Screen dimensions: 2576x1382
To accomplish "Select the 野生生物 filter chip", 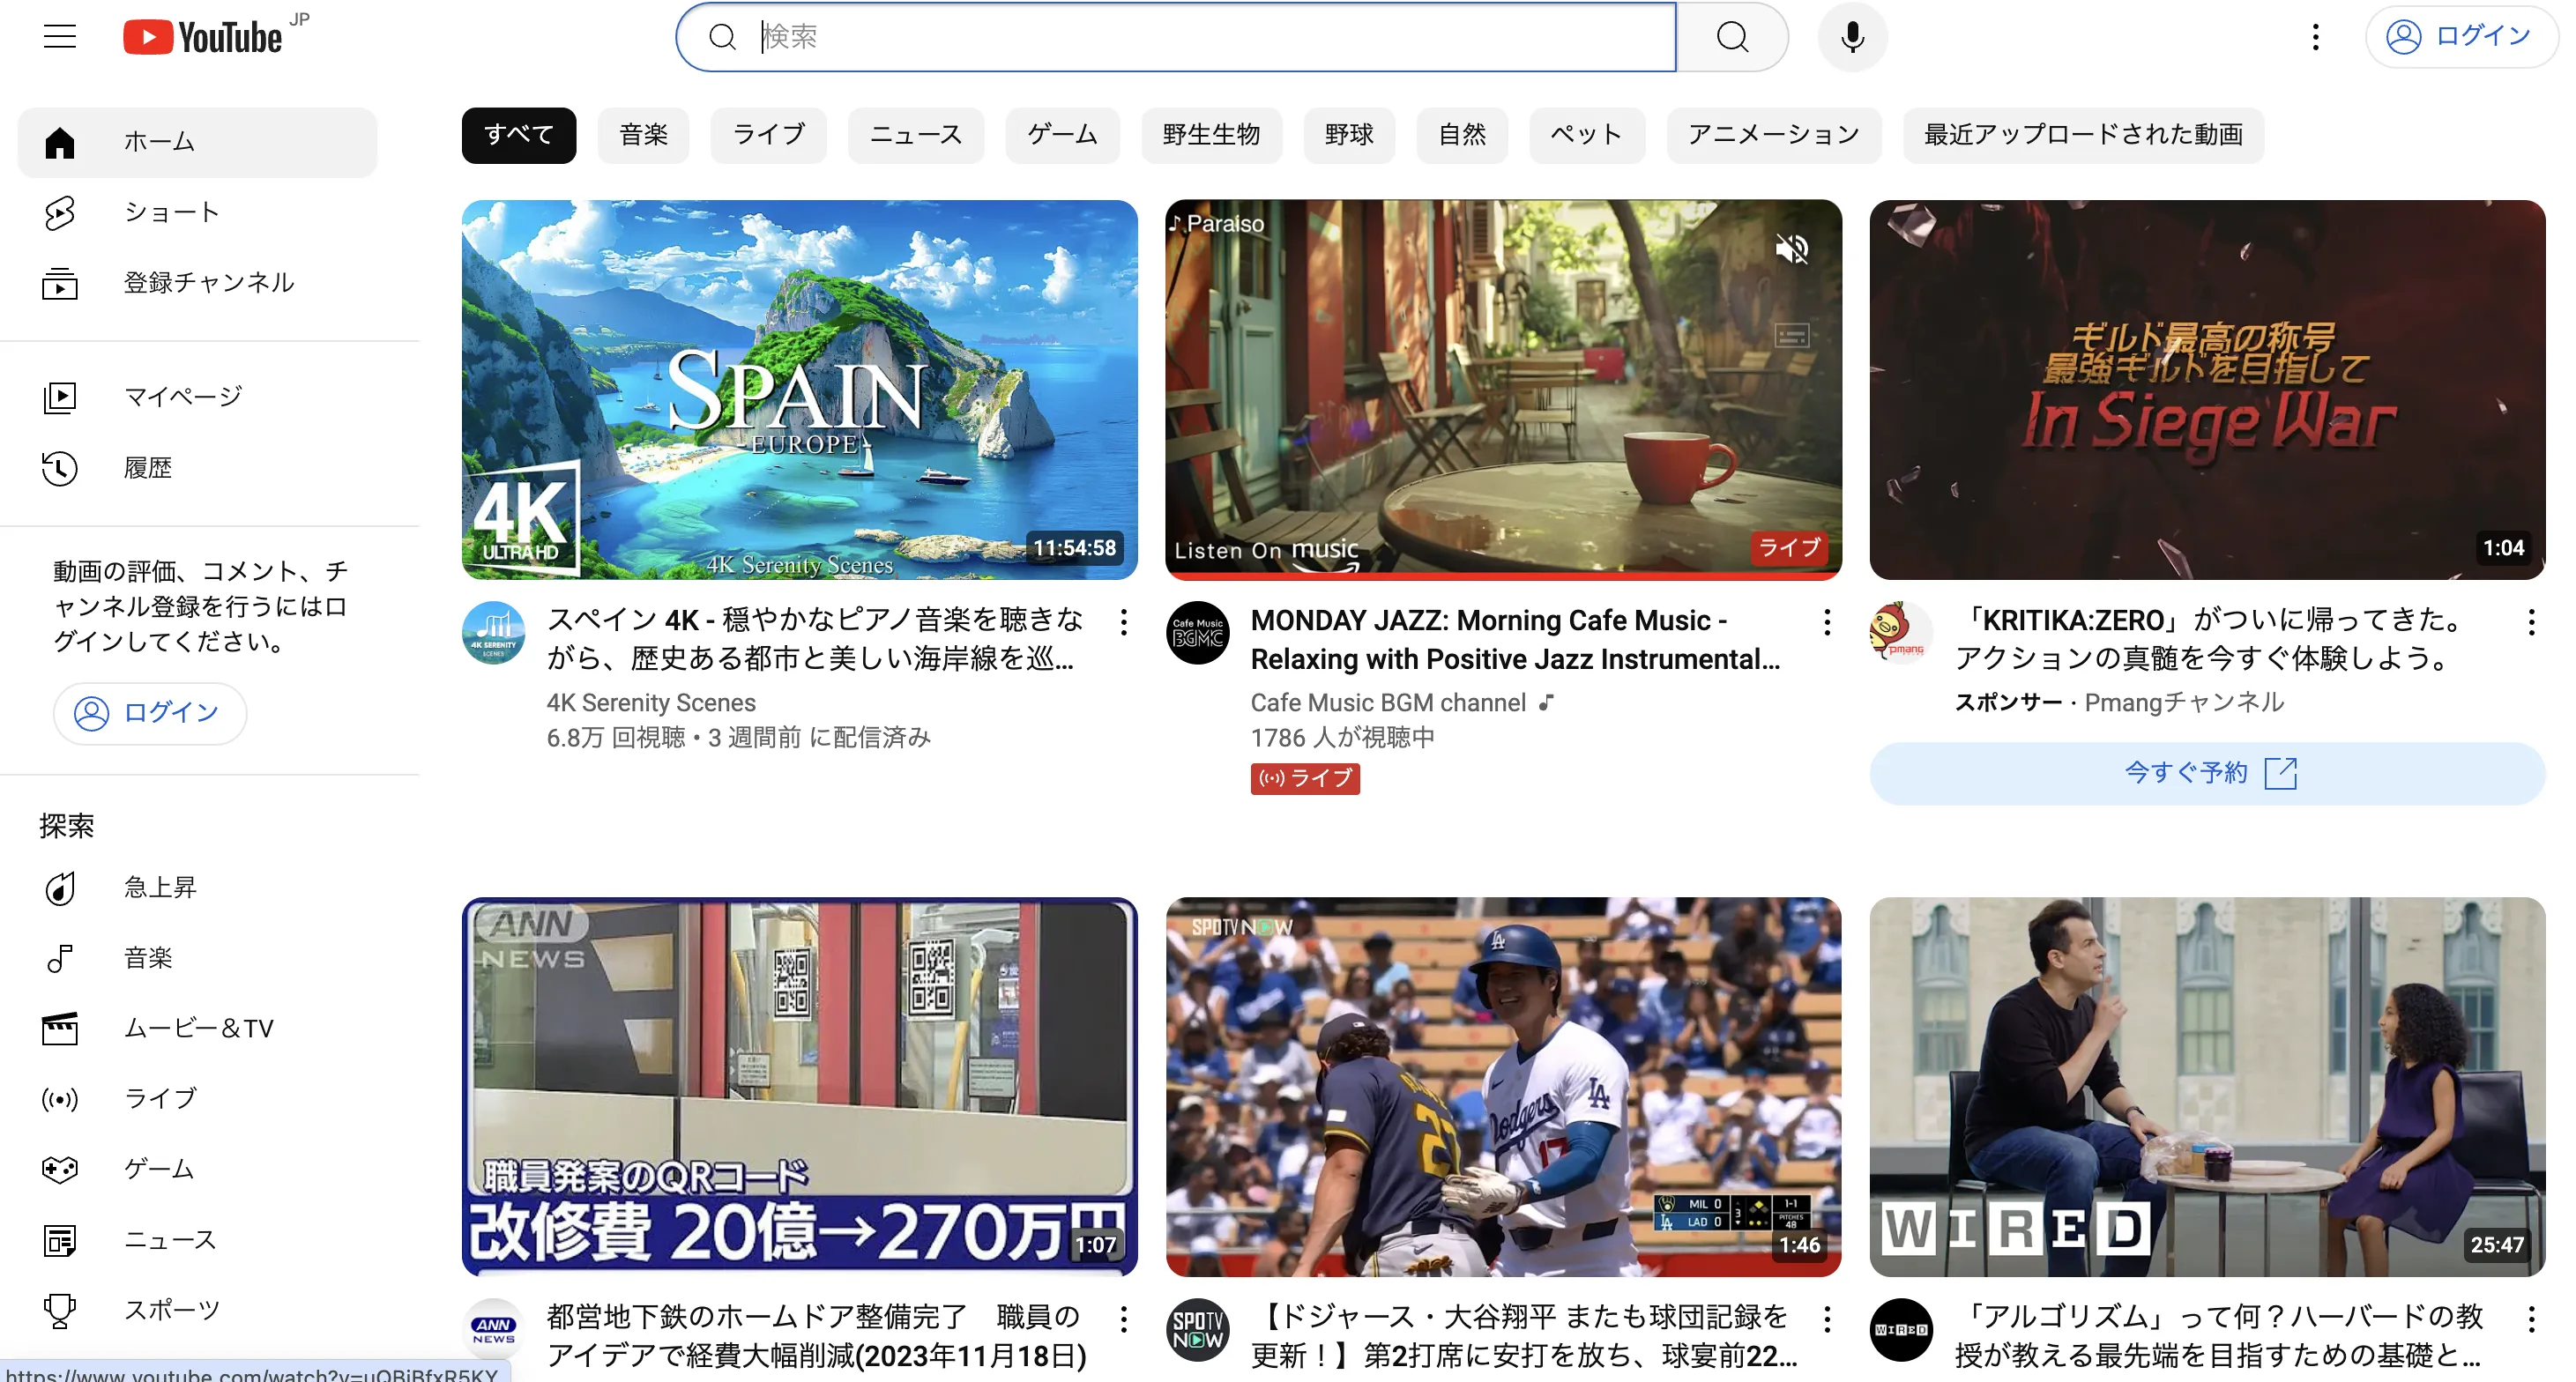I will 1211,135.
